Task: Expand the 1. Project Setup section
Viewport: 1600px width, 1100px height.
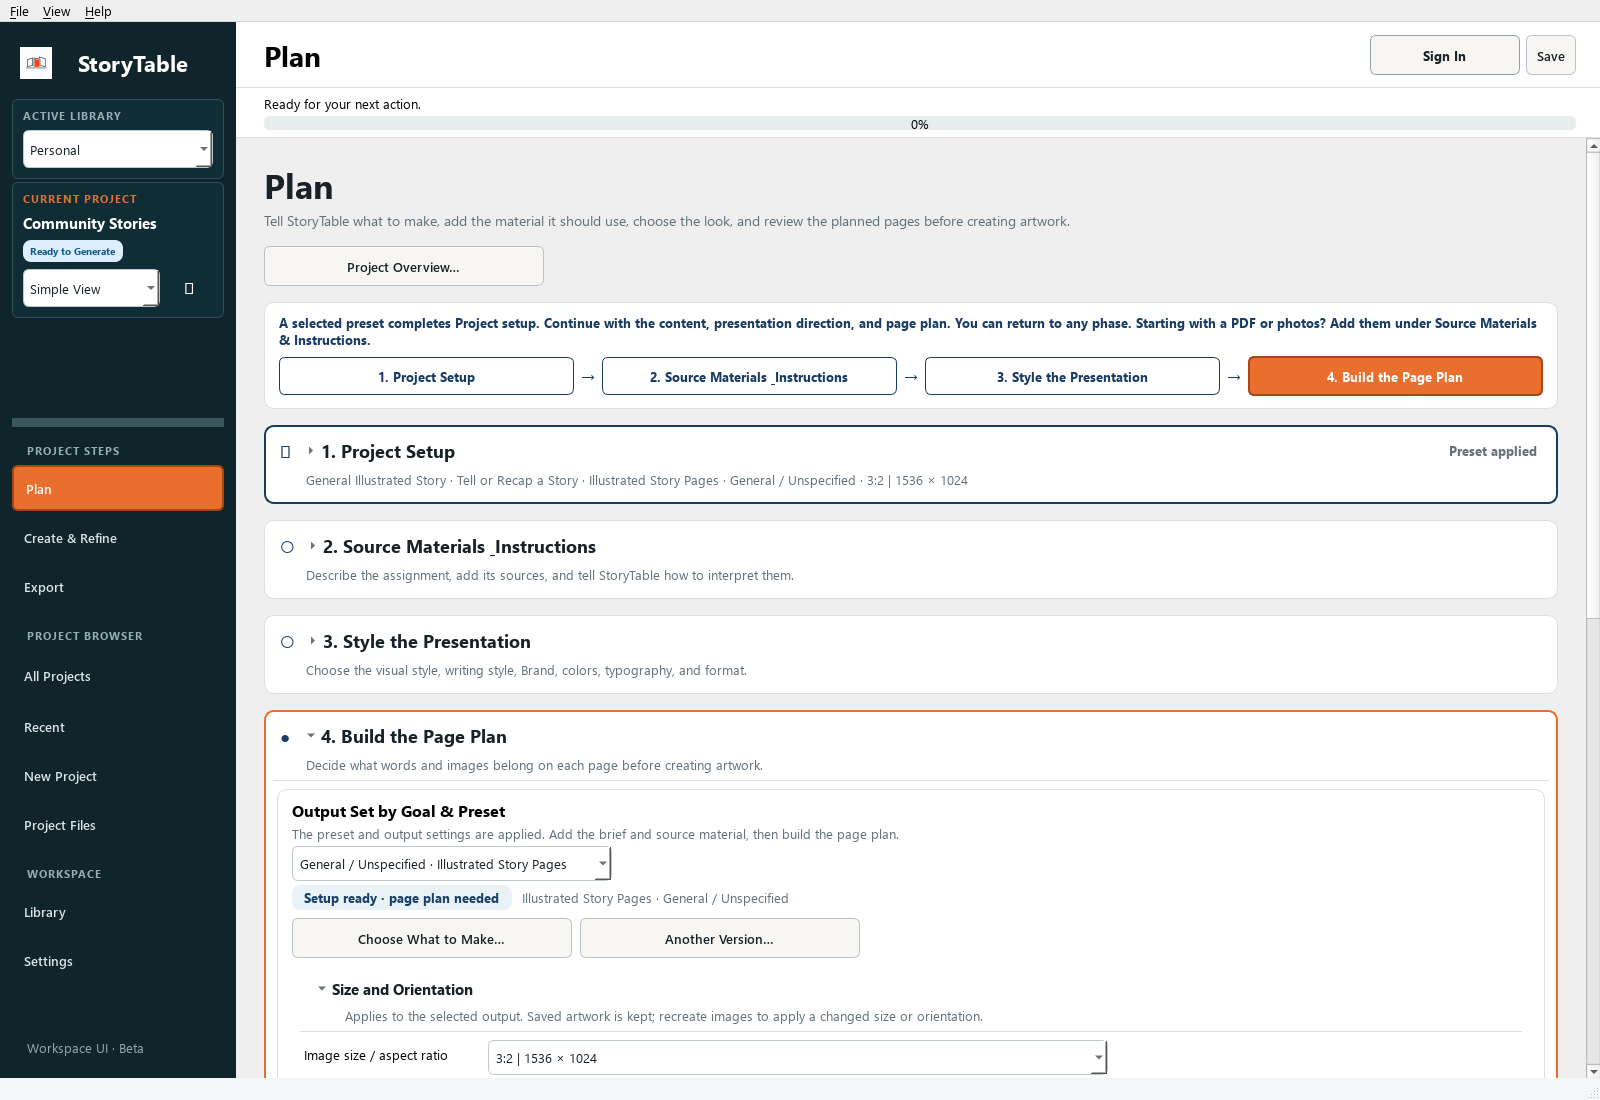Action: 311,451
